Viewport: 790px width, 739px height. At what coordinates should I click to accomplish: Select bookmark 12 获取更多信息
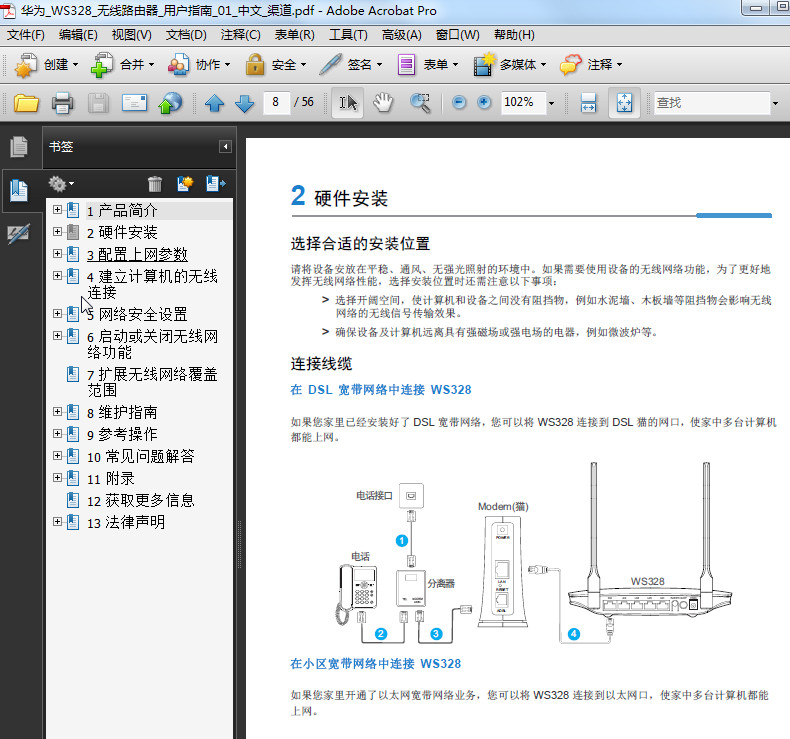tap(140, 500)
